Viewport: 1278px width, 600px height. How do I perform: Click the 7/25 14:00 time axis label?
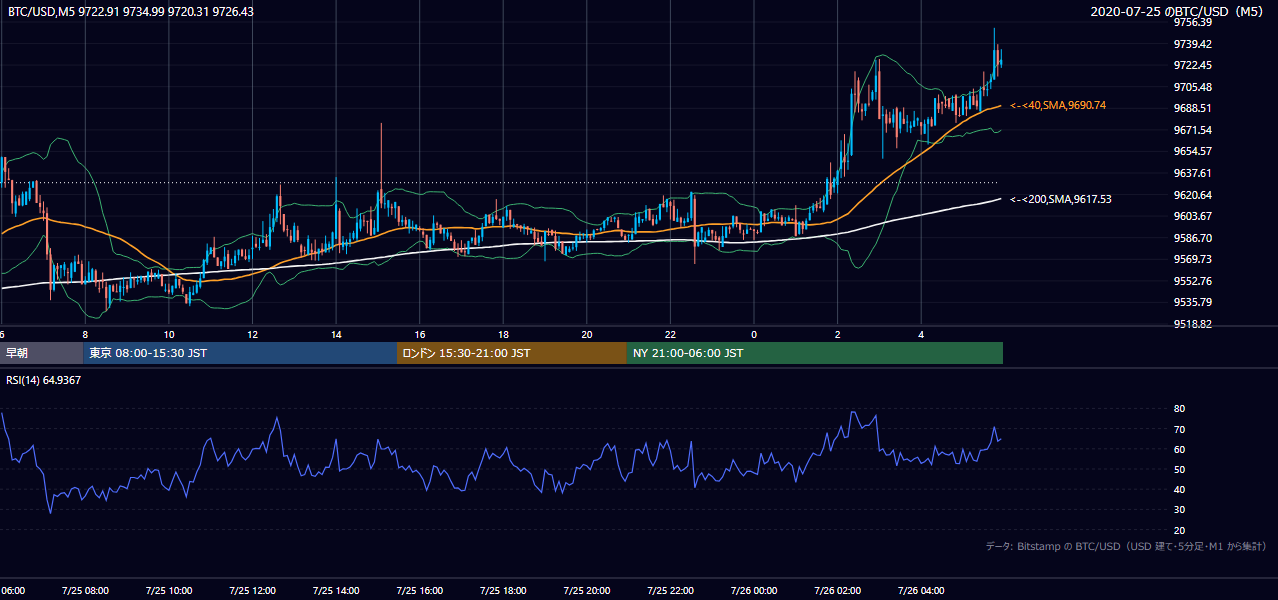336,590
